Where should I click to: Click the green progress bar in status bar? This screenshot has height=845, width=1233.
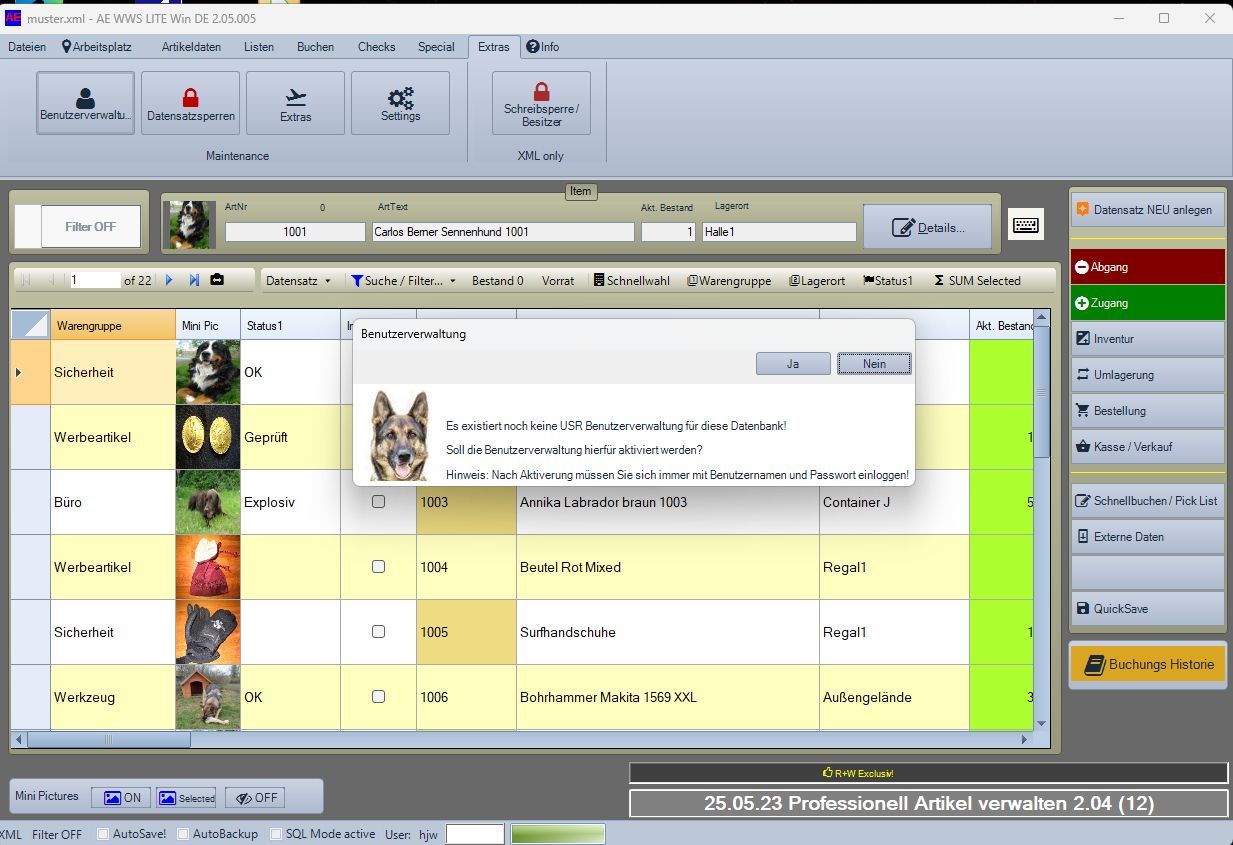(558, 834)
